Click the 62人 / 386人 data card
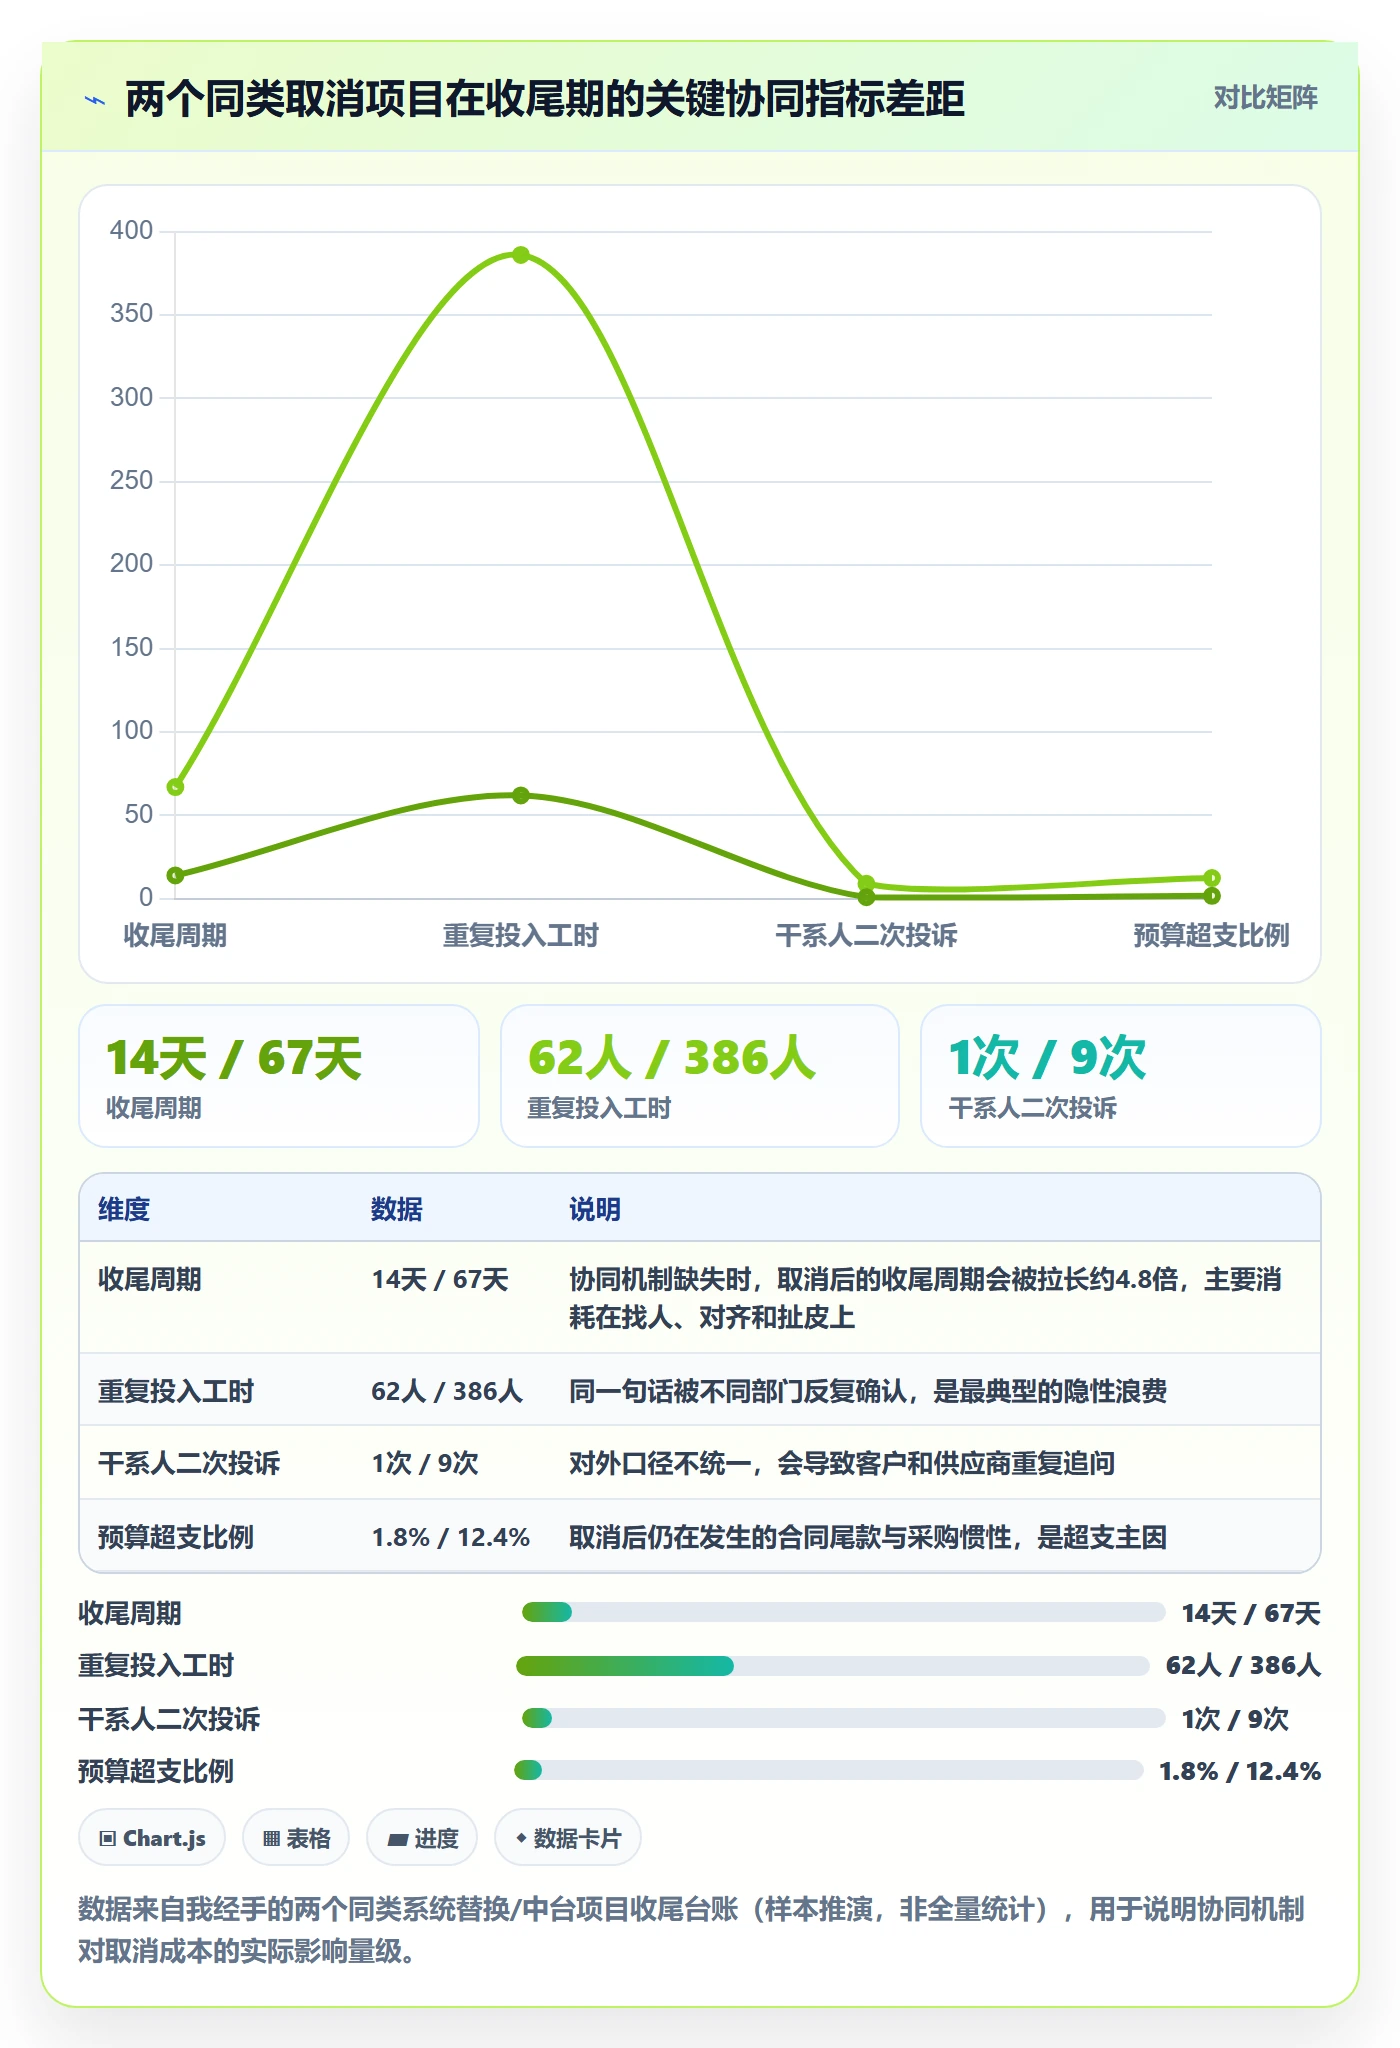 point(700,1076)
